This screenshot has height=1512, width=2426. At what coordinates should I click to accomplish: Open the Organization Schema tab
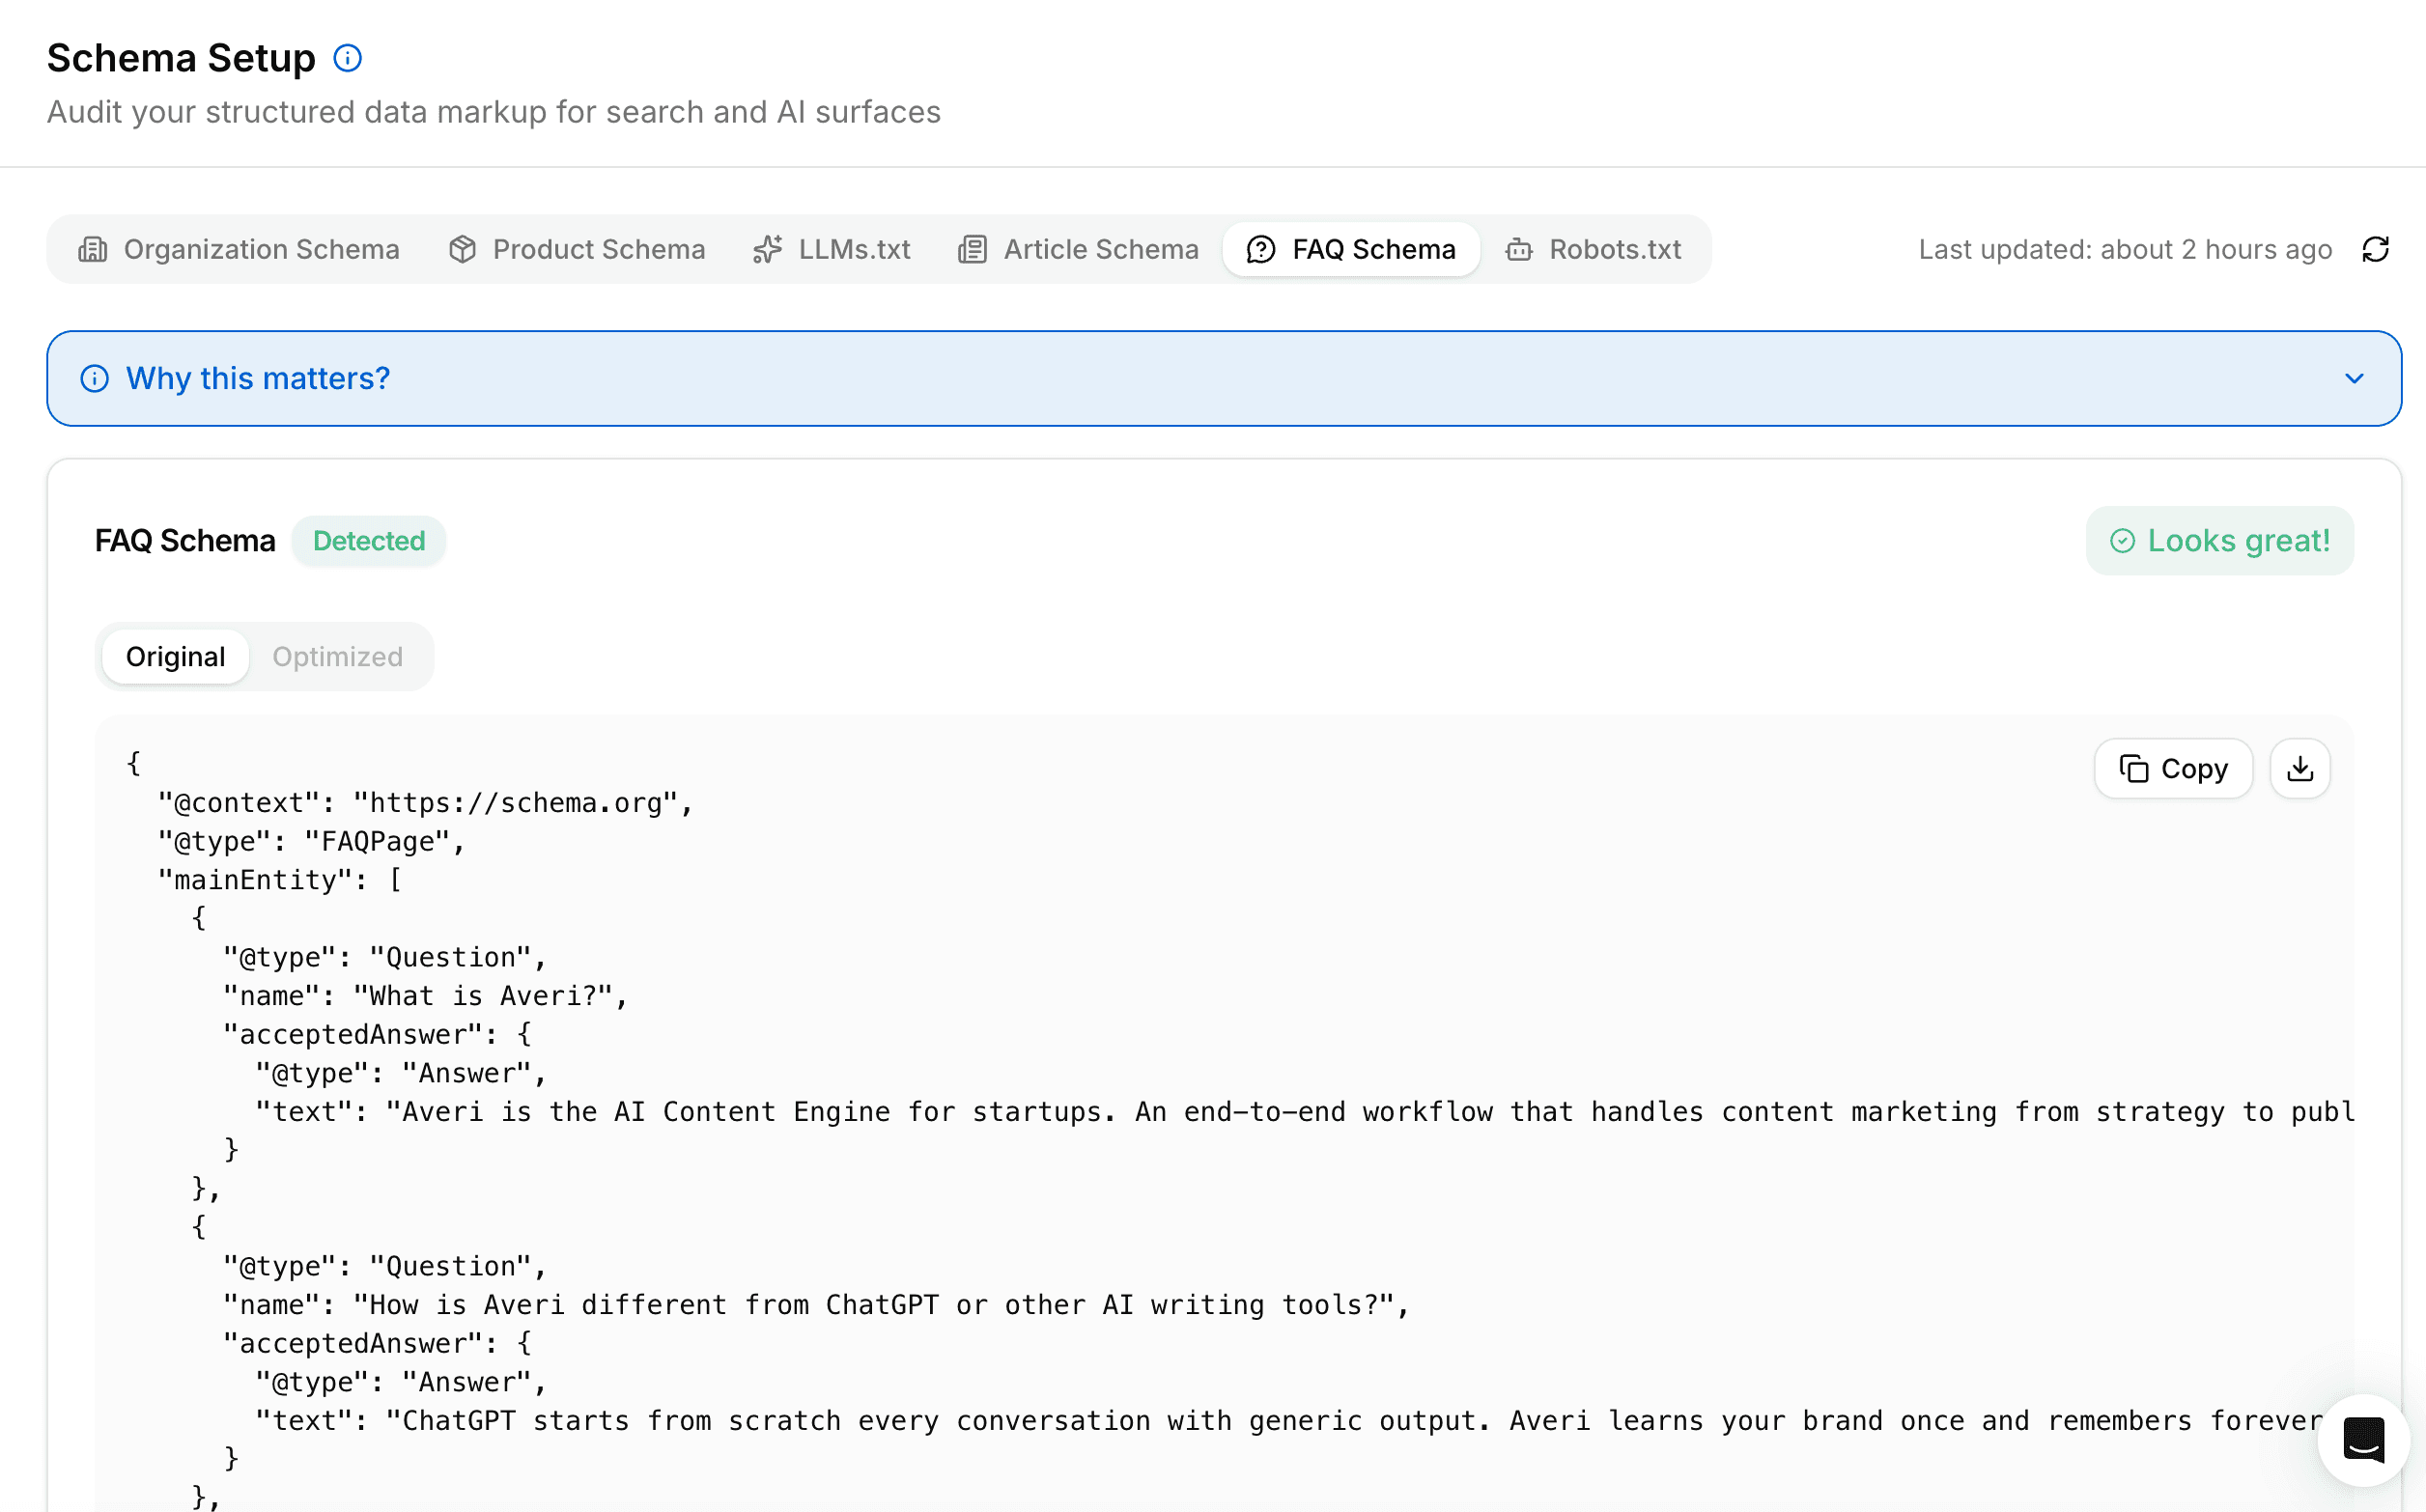point(239,249)
